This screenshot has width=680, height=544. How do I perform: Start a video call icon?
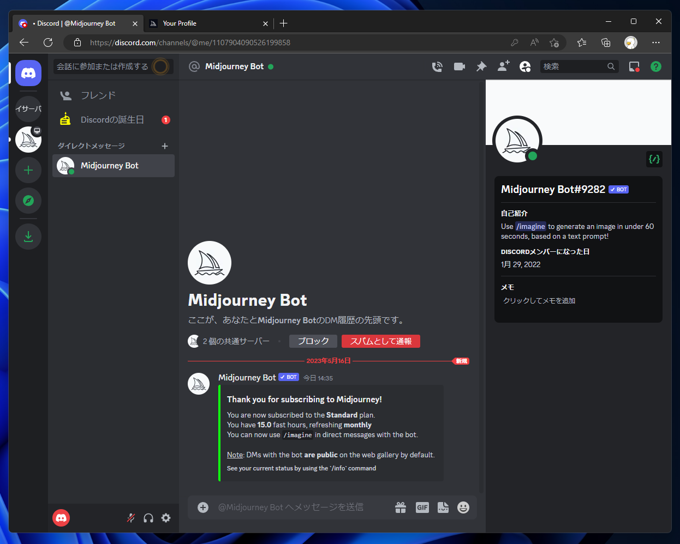tap(459, 66)
